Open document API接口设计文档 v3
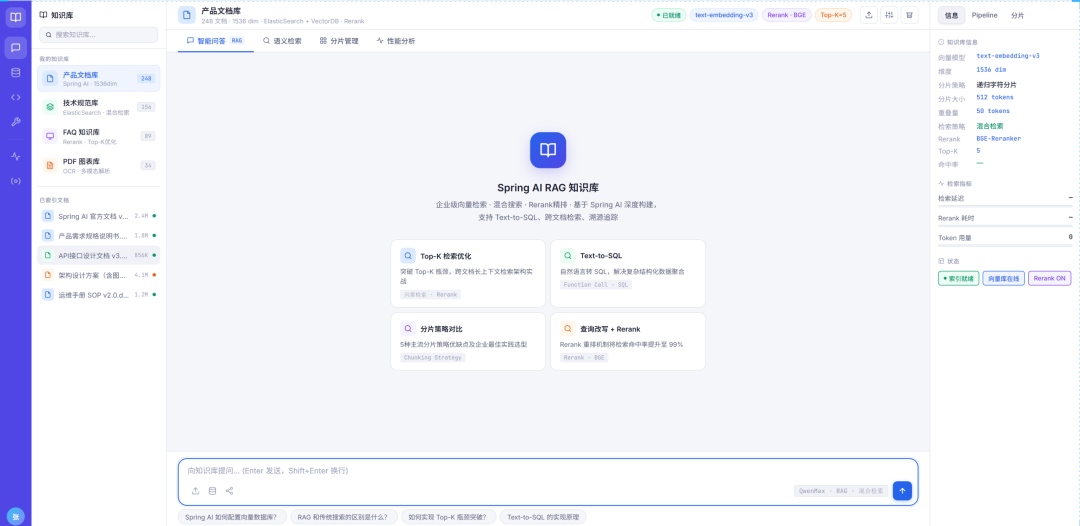This screenshot has width=1080, height=526. (x=98, y=255)
